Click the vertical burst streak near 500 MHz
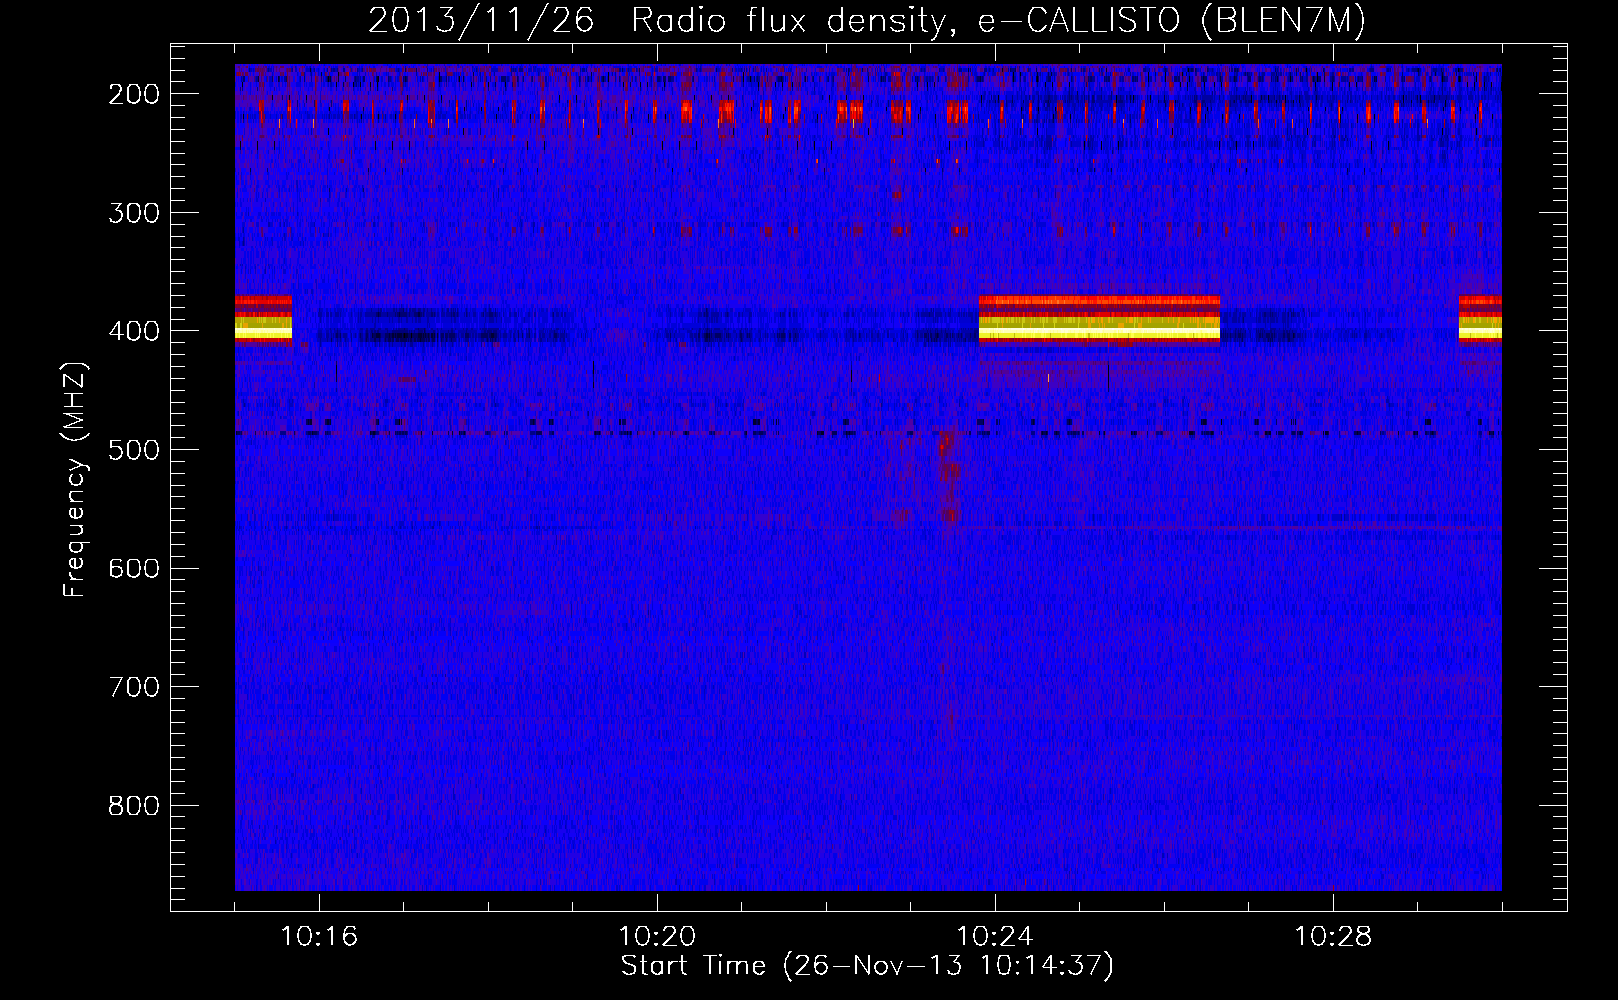 (948, 478)
